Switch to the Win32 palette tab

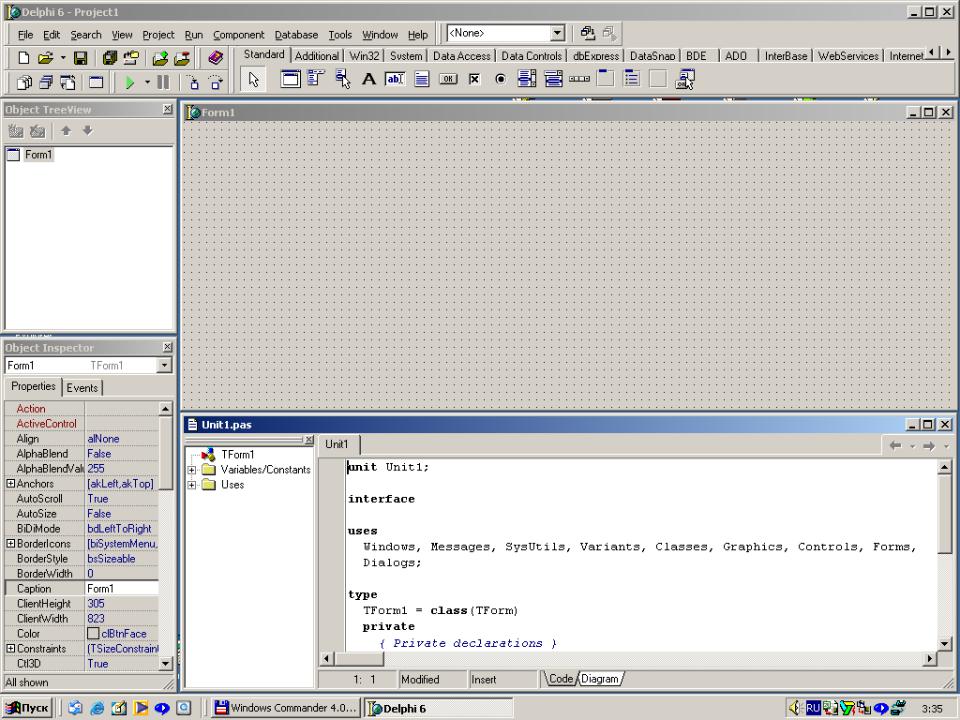364,56
